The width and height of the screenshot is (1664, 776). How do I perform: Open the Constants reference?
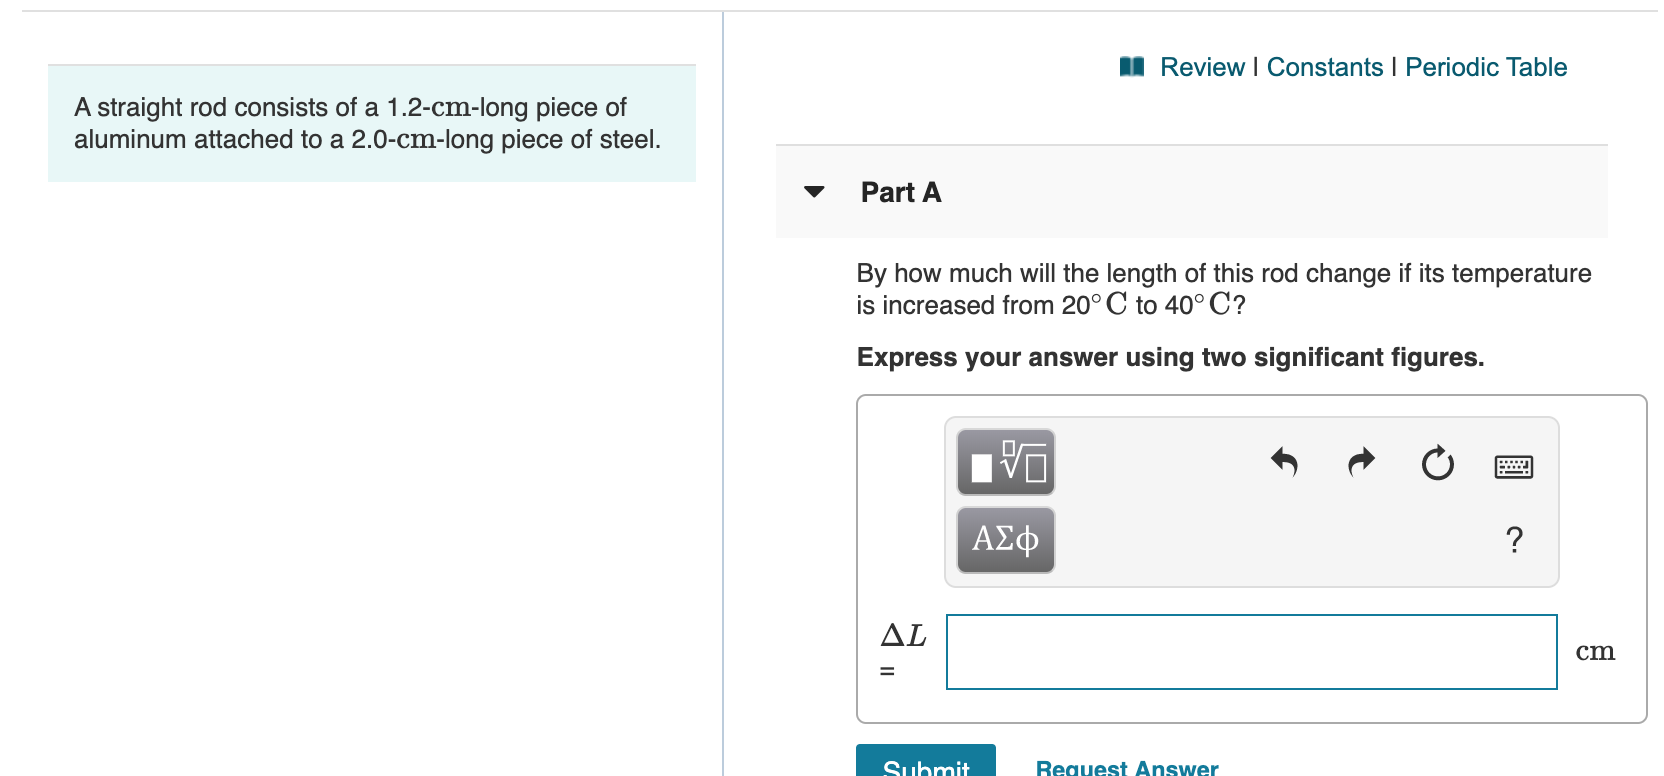1324,66
